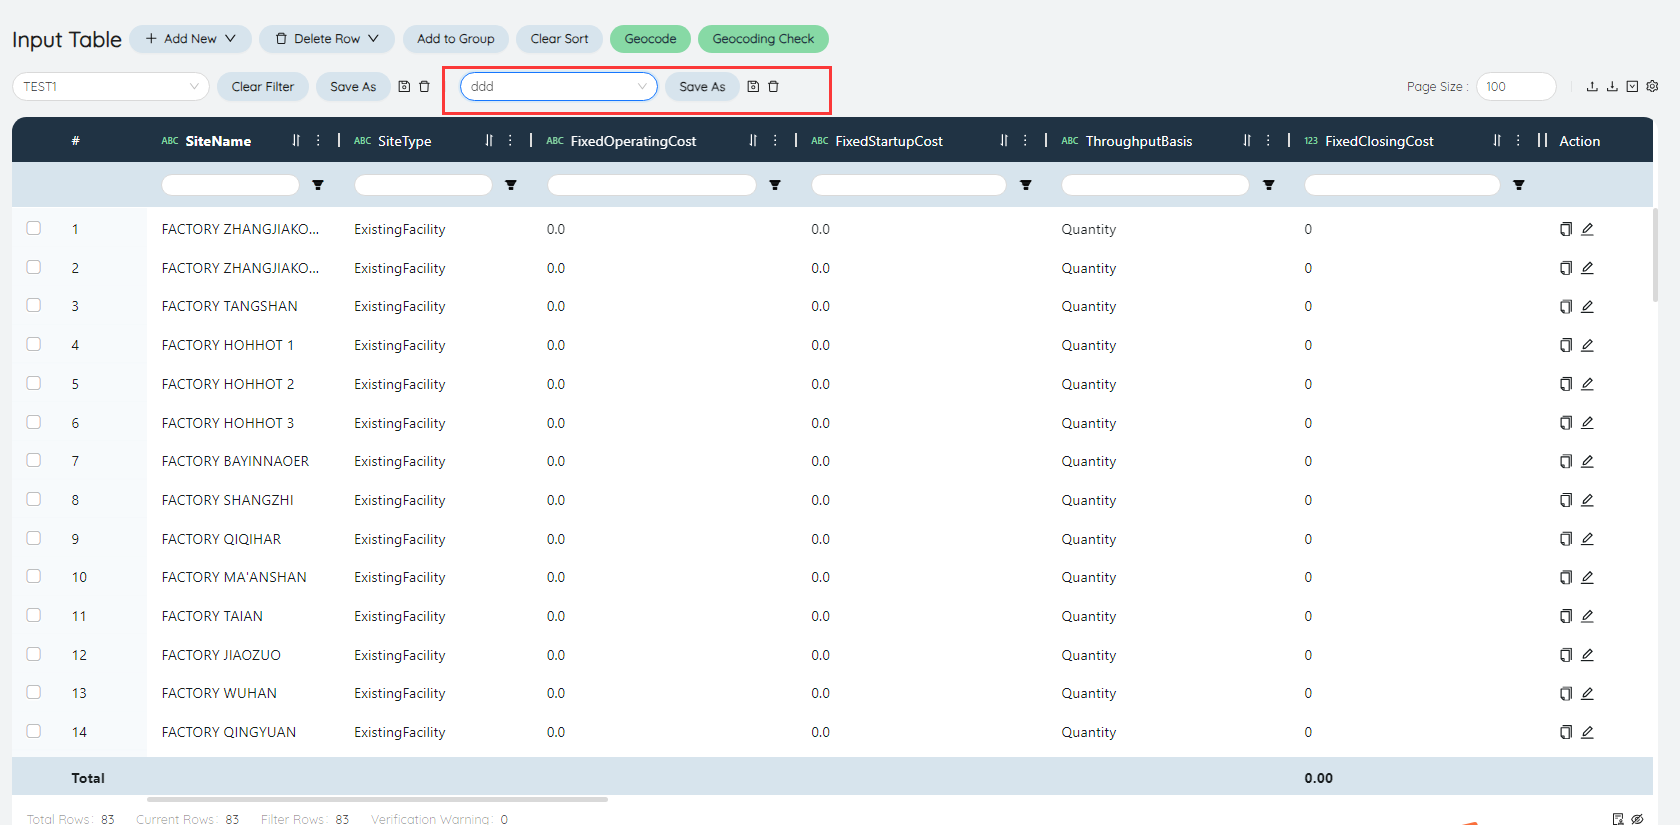Click the SiteName filter text box

click(x=230, y=185)
